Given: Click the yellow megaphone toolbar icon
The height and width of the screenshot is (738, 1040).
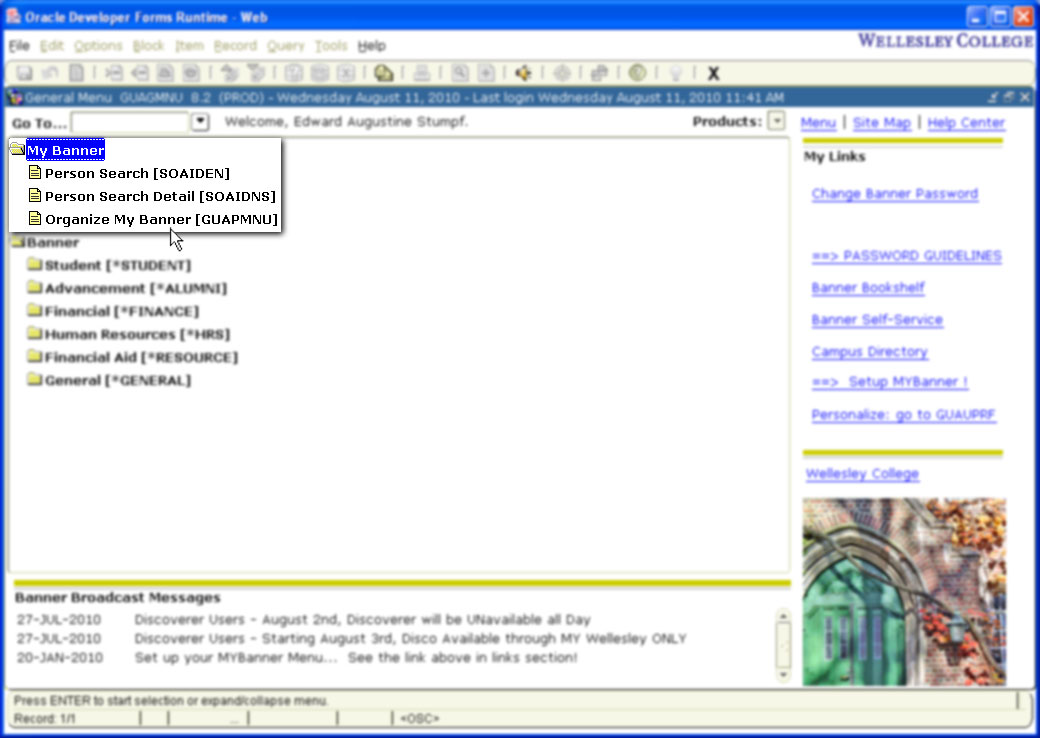Looking at the screenshot, I should 523,73.
